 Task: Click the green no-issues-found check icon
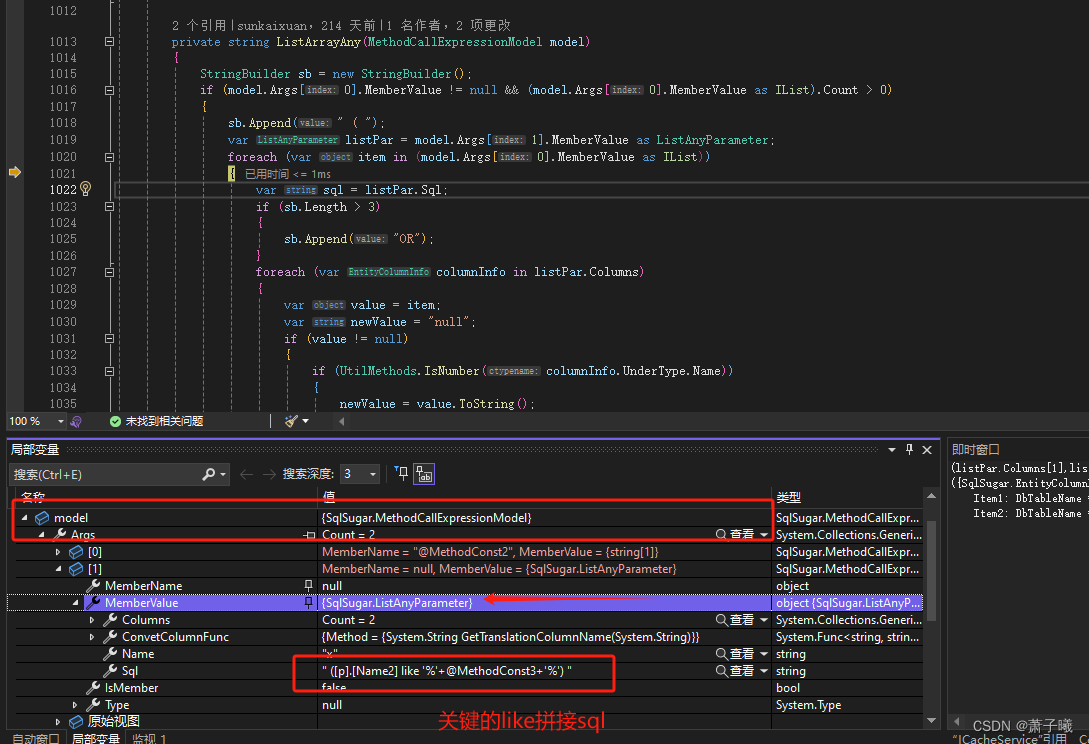pyautogui.click(x=115, y=421)
